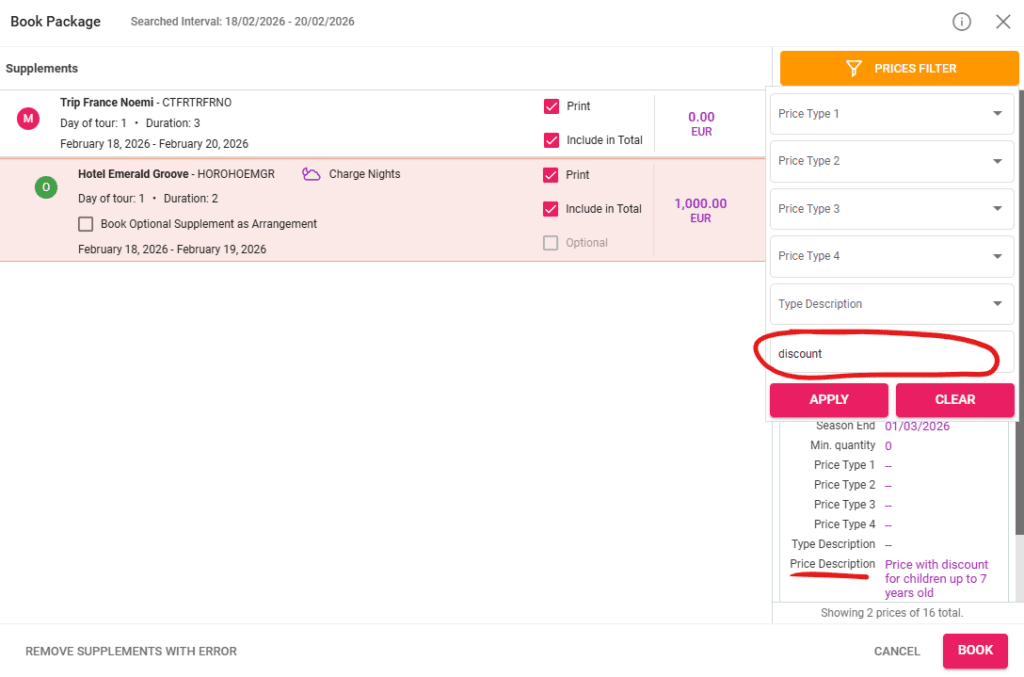The height and width of the screenshot is (677, 1024).
Task: Uncheck Include in Total for Hotel Emerald Groove
Action: pos(551,209)
